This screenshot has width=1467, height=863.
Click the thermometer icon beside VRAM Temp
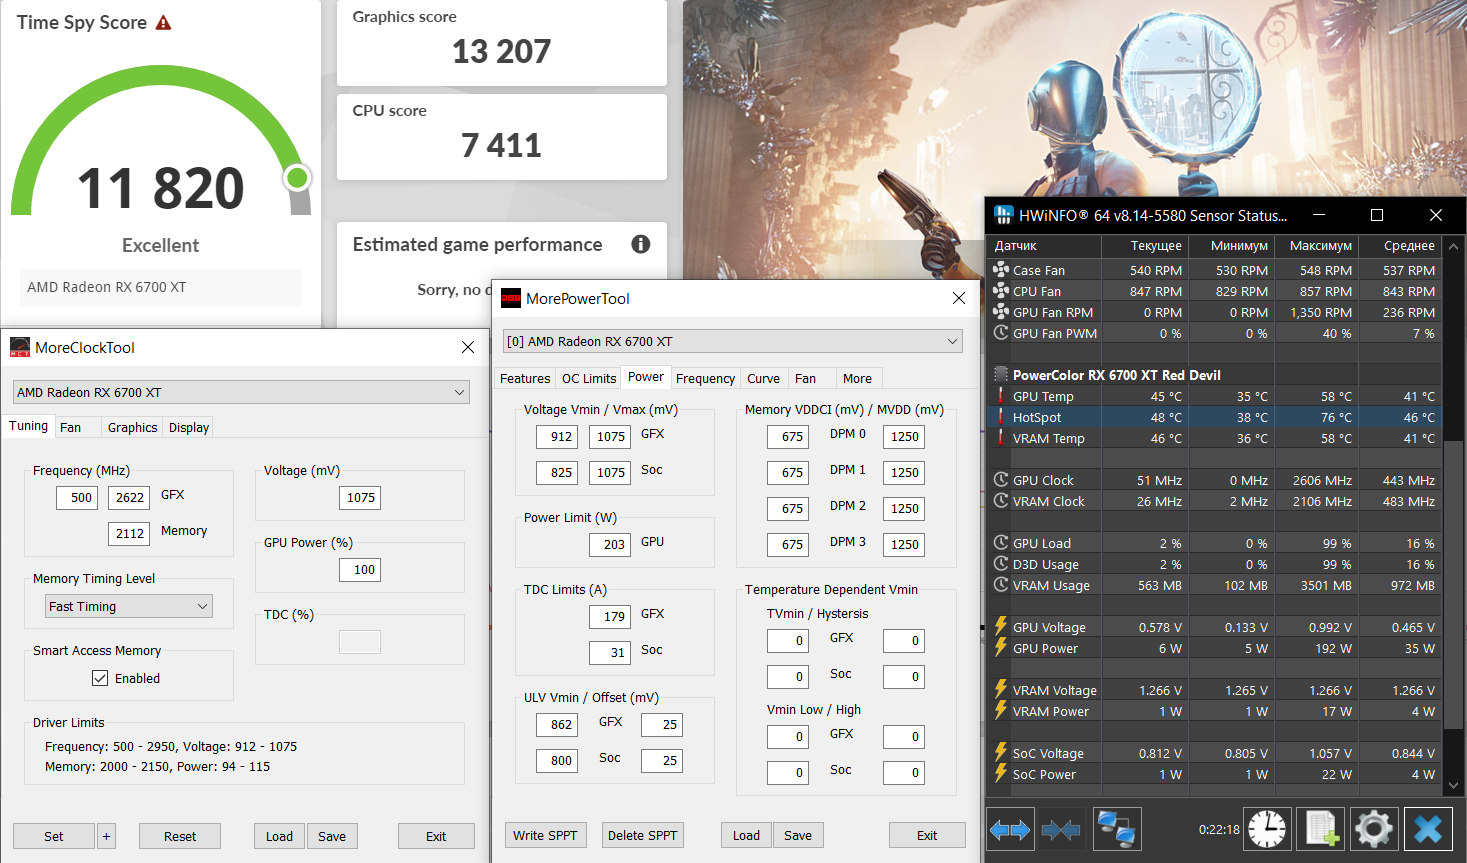(x=1001, y=438)
